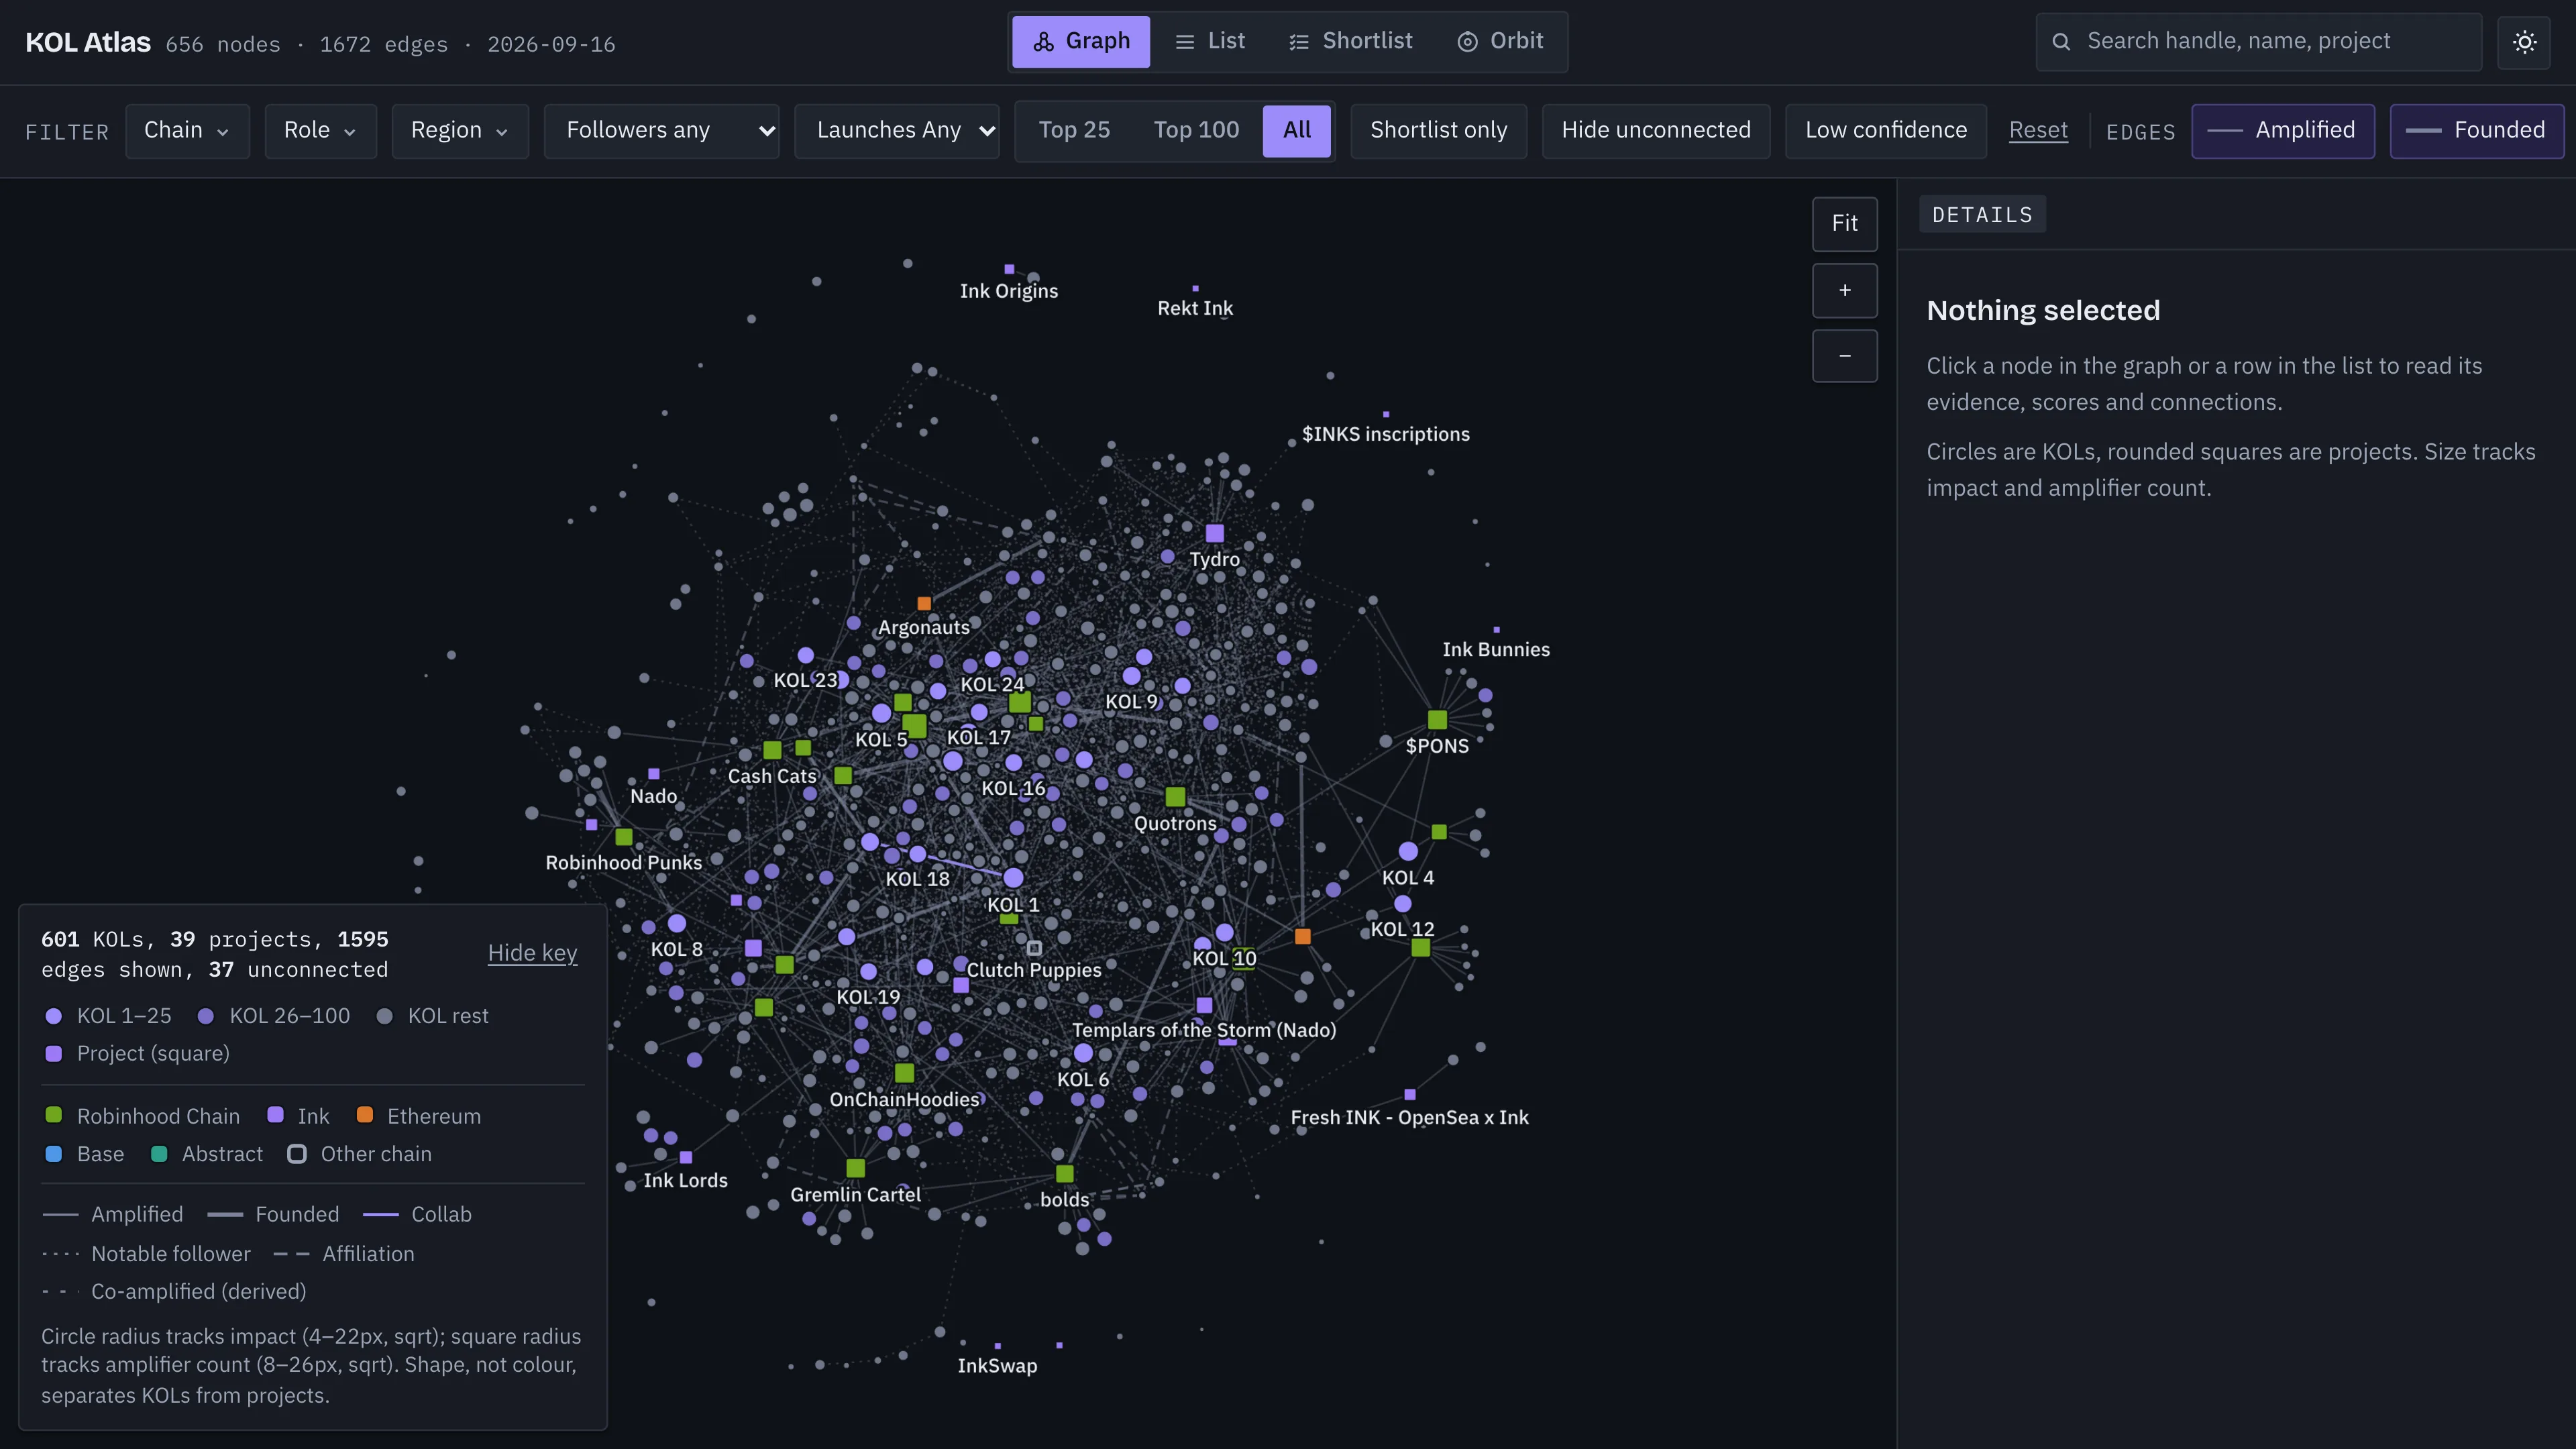
Task: Select the Ink Lords project node
Action: click(x=686, y=1158)
